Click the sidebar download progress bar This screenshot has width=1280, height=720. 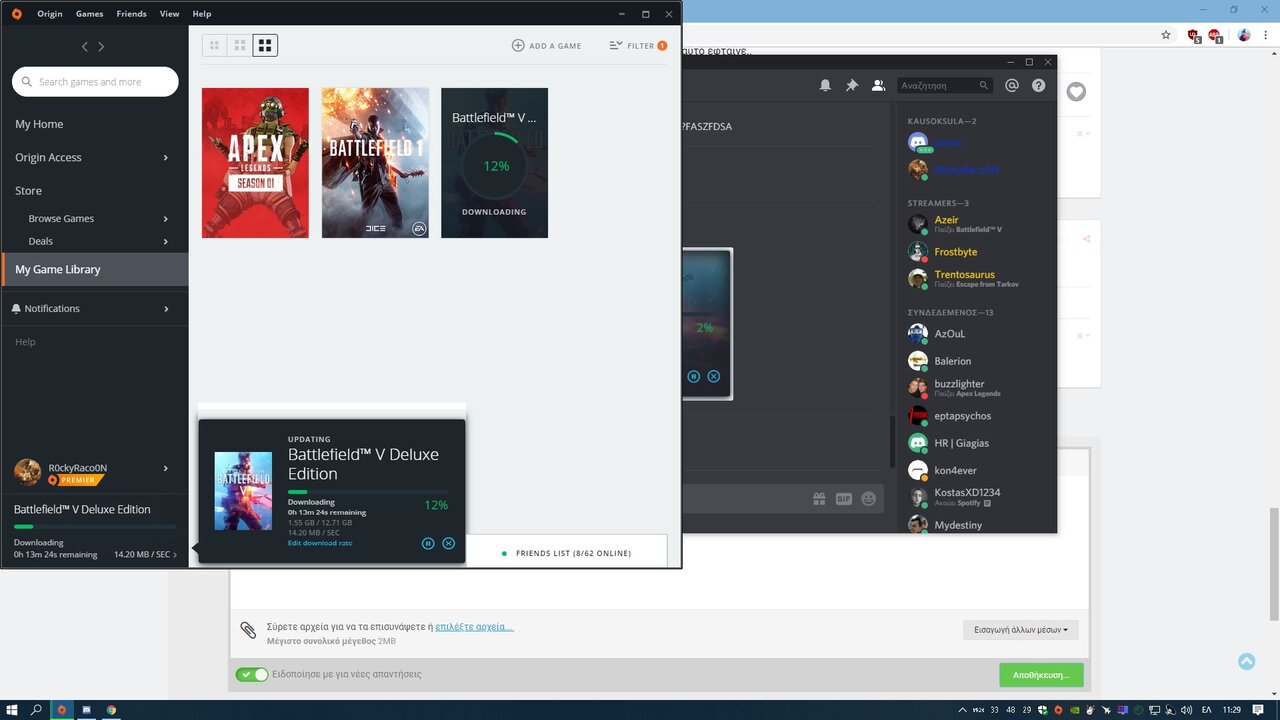coord(95,527)
